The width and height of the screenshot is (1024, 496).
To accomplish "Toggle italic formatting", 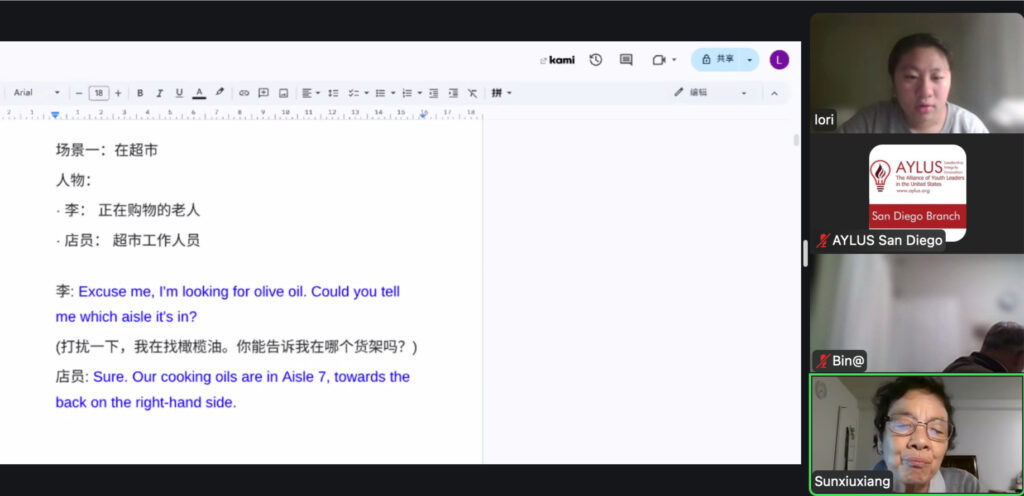I will (160, 93).
